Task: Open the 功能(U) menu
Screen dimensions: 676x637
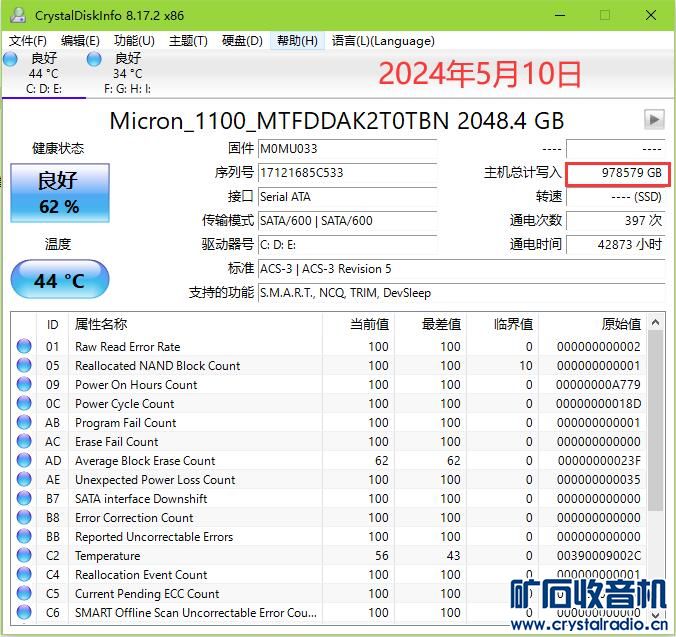Action: (x=134, y=41)
